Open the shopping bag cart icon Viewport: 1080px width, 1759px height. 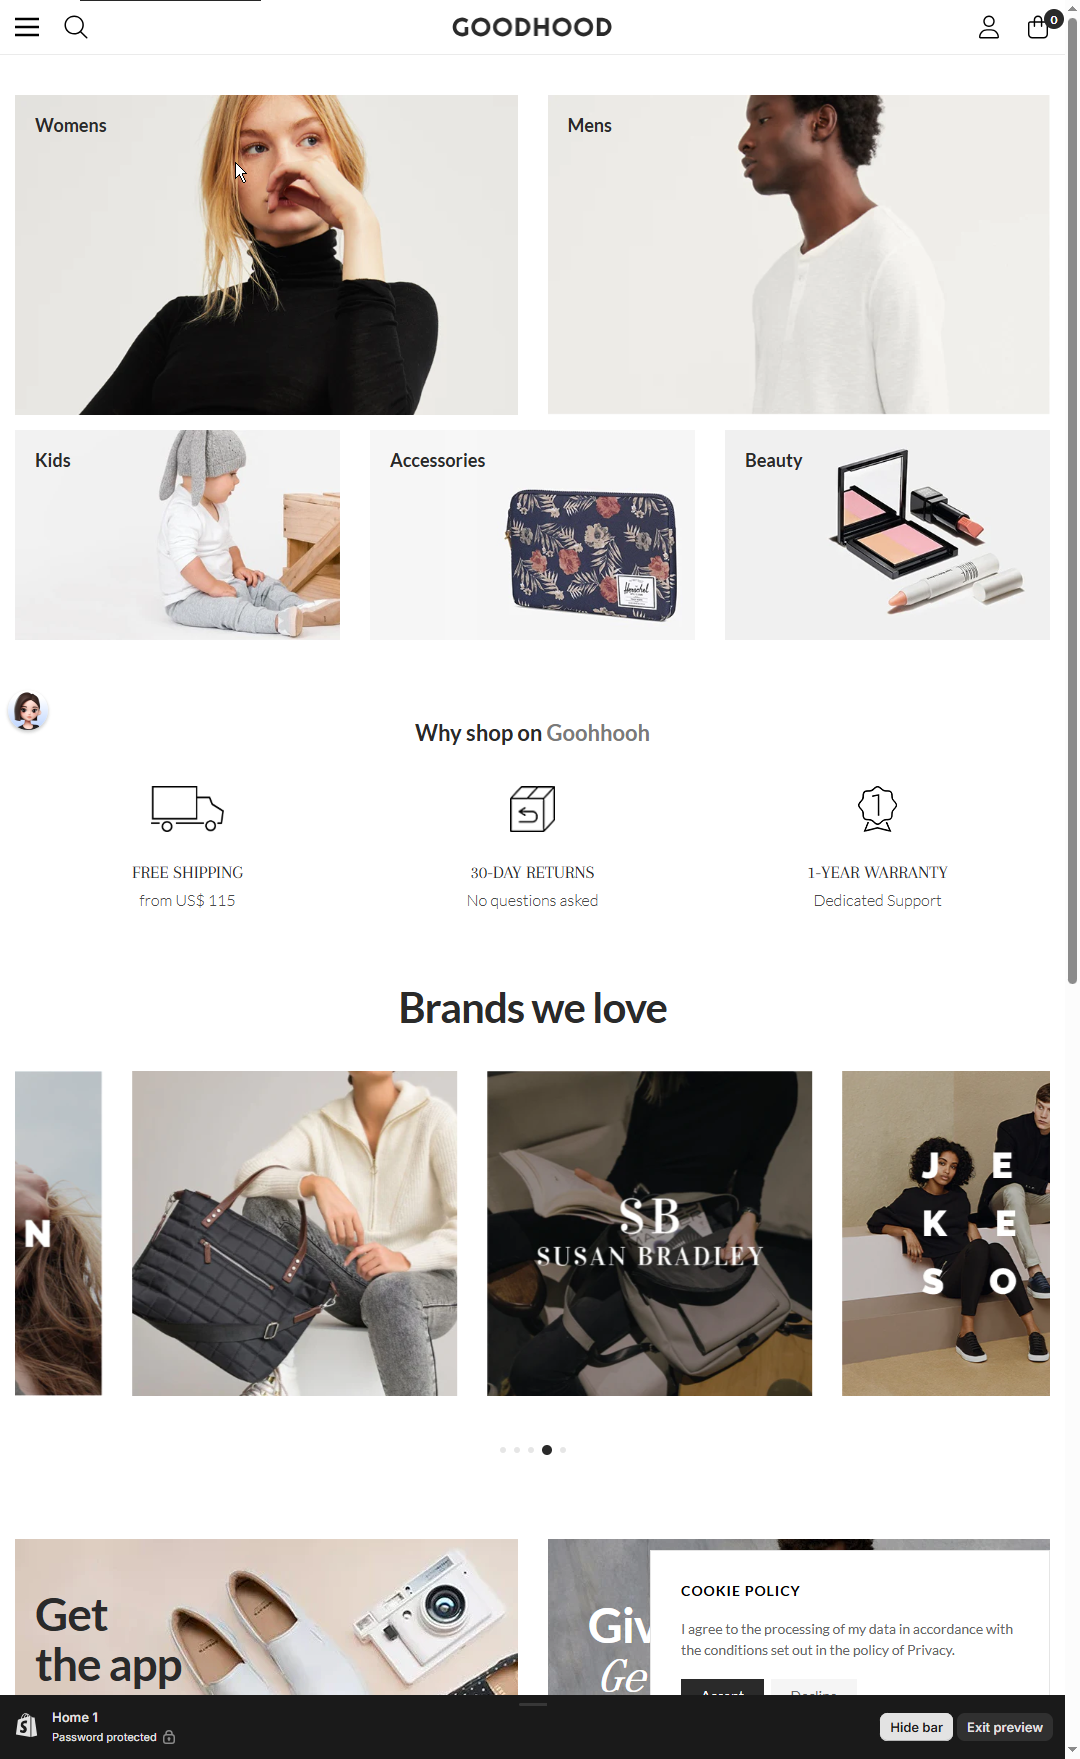pyautogui.click(x=1039, y=27)
